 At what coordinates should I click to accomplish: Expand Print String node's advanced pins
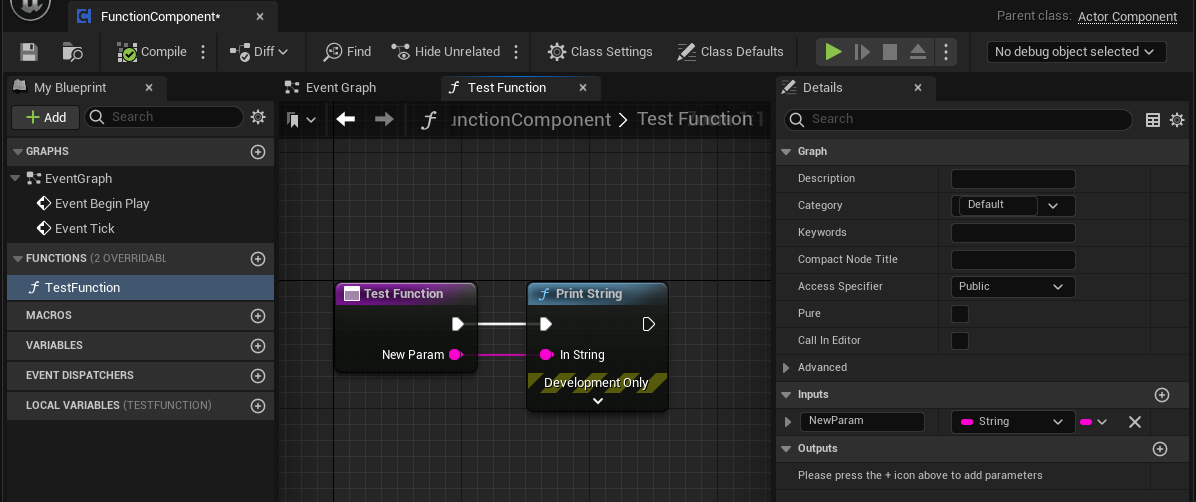[597, 401]
